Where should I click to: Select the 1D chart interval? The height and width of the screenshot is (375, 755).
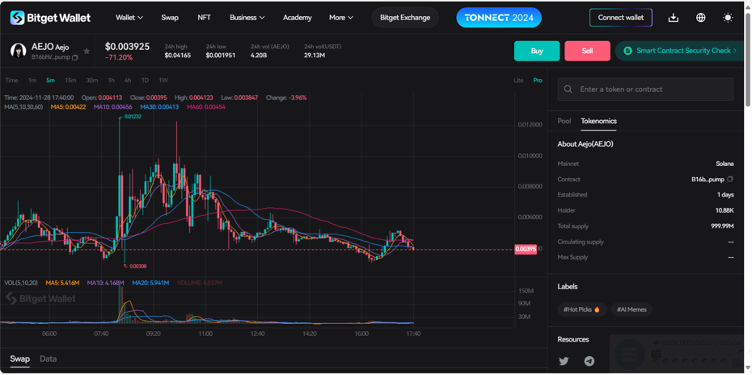click(x=145, y=80)
